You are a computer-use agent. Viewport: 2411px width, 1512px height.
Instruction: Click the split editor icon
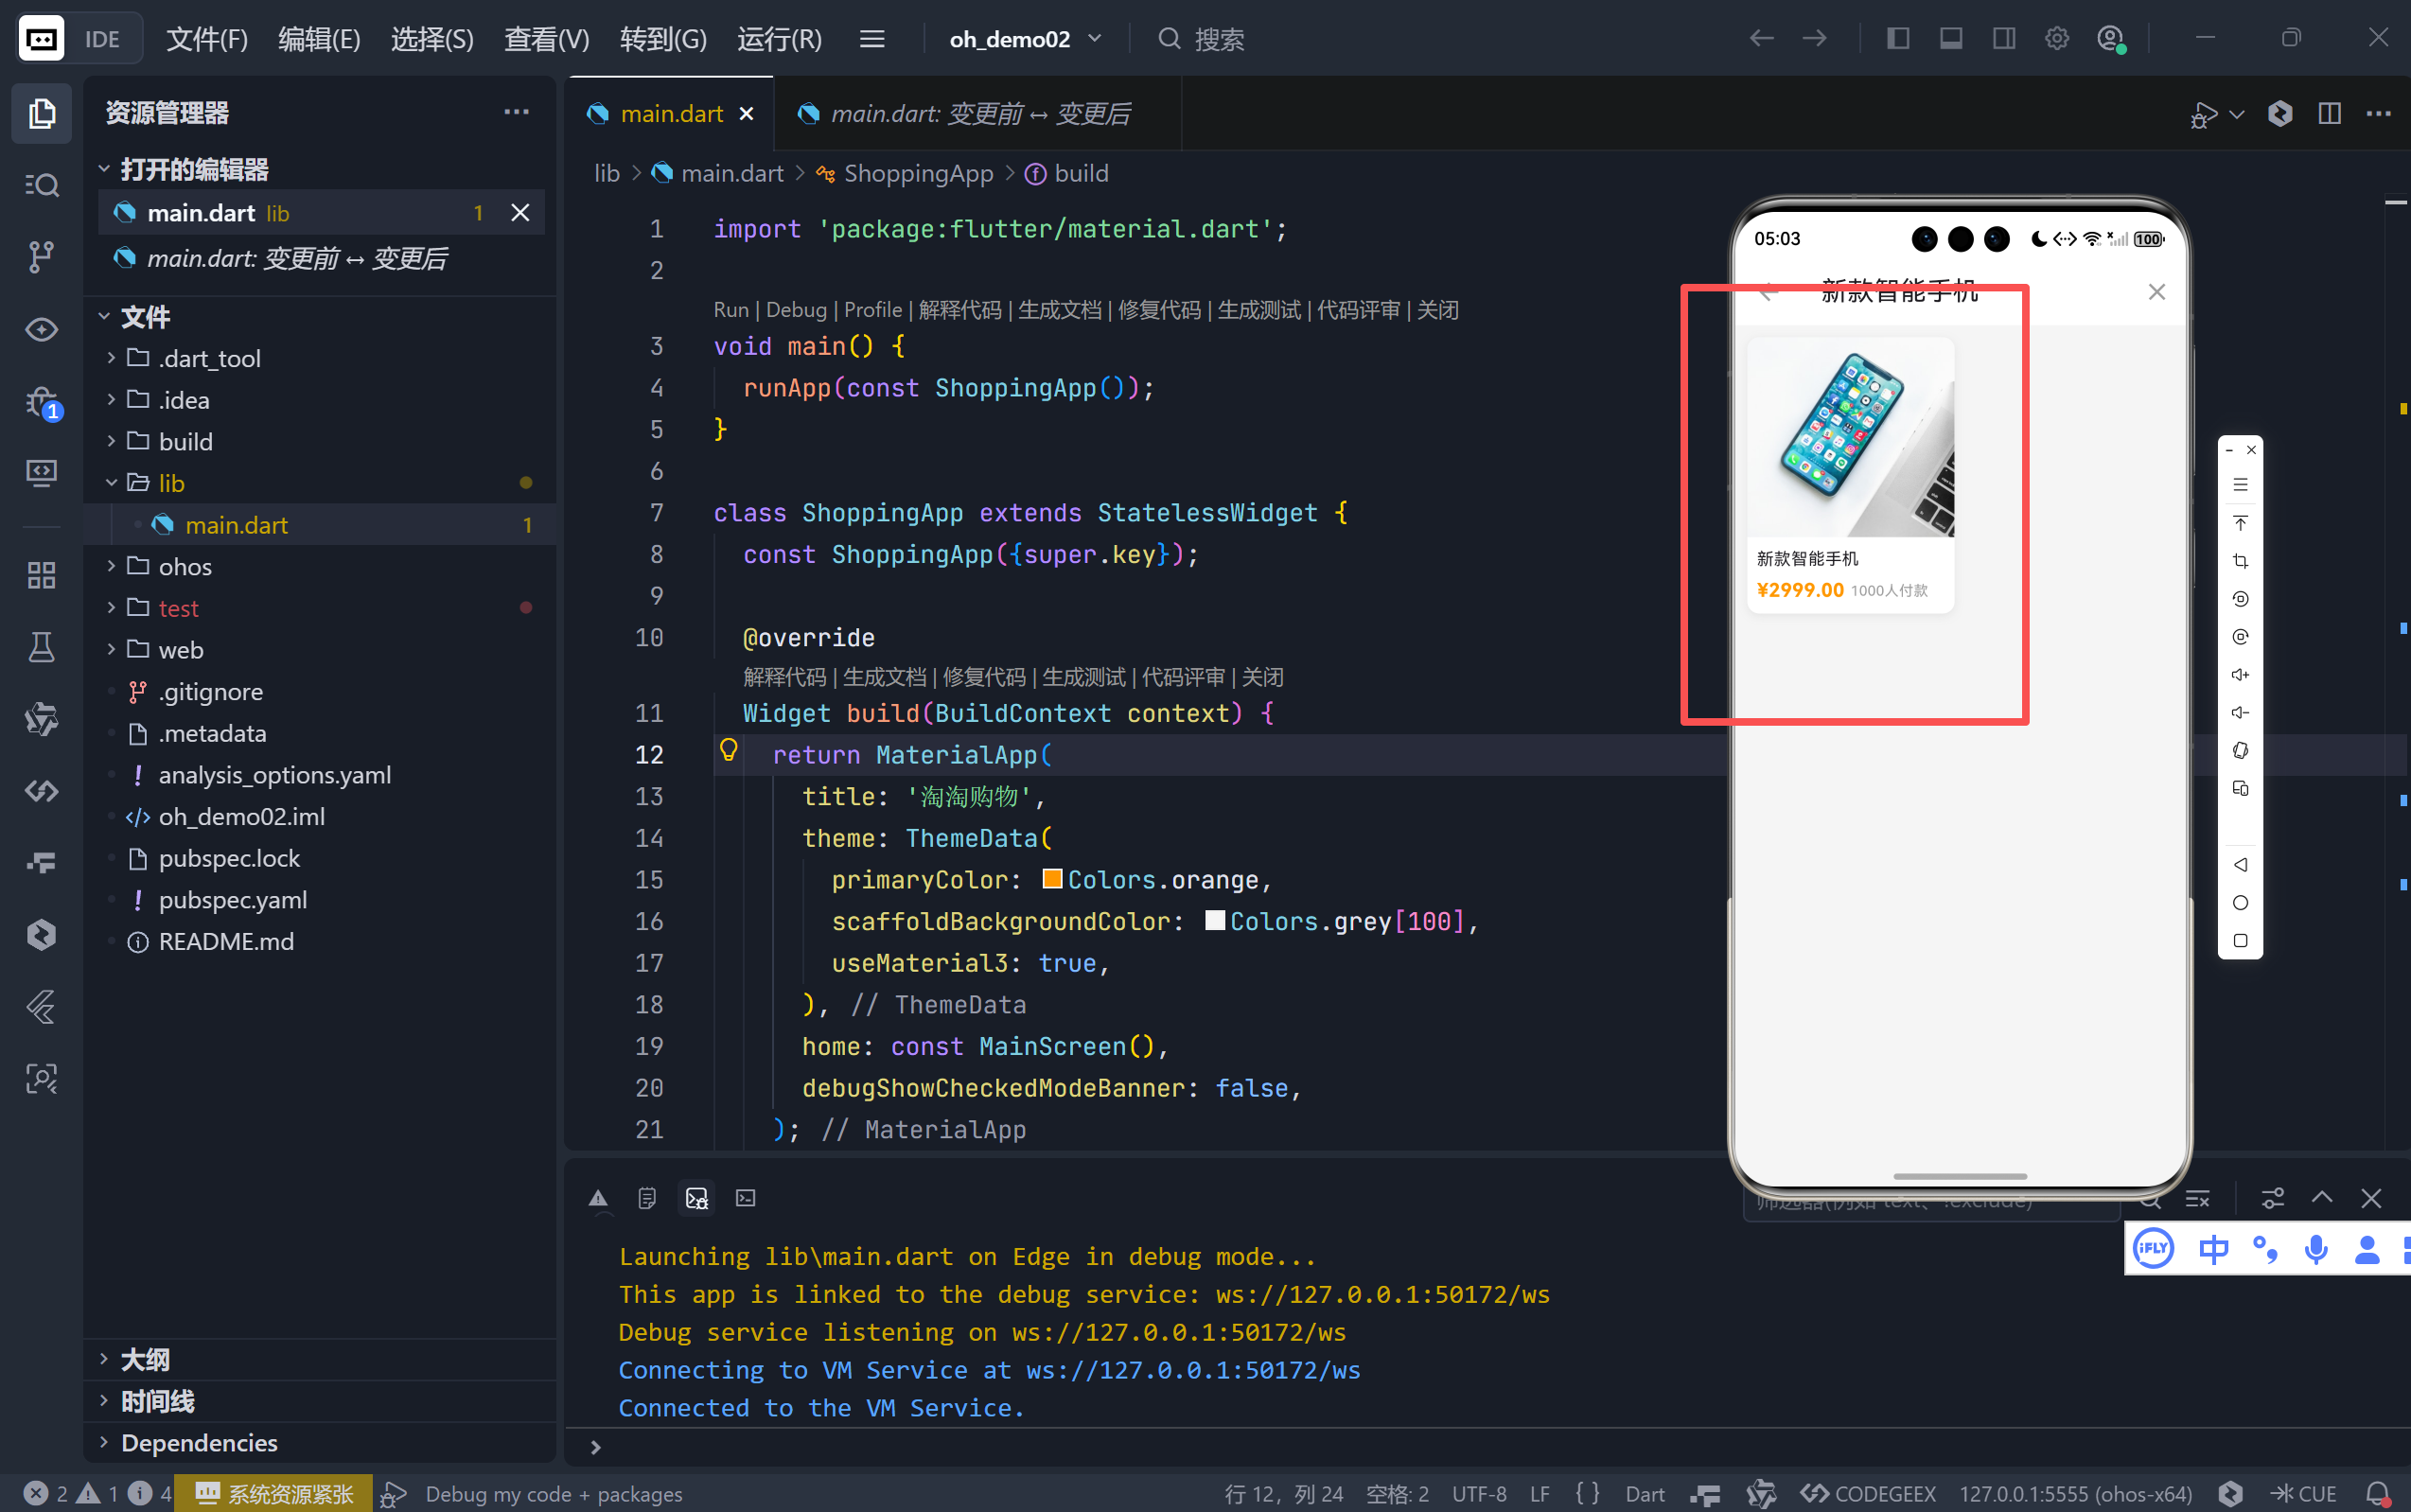click(x=2329, y=114)
